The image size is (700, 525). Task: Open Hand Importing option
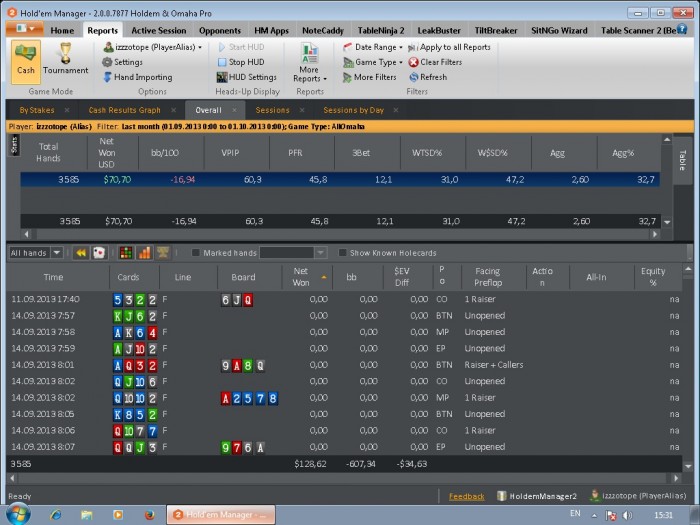(138, 77)
